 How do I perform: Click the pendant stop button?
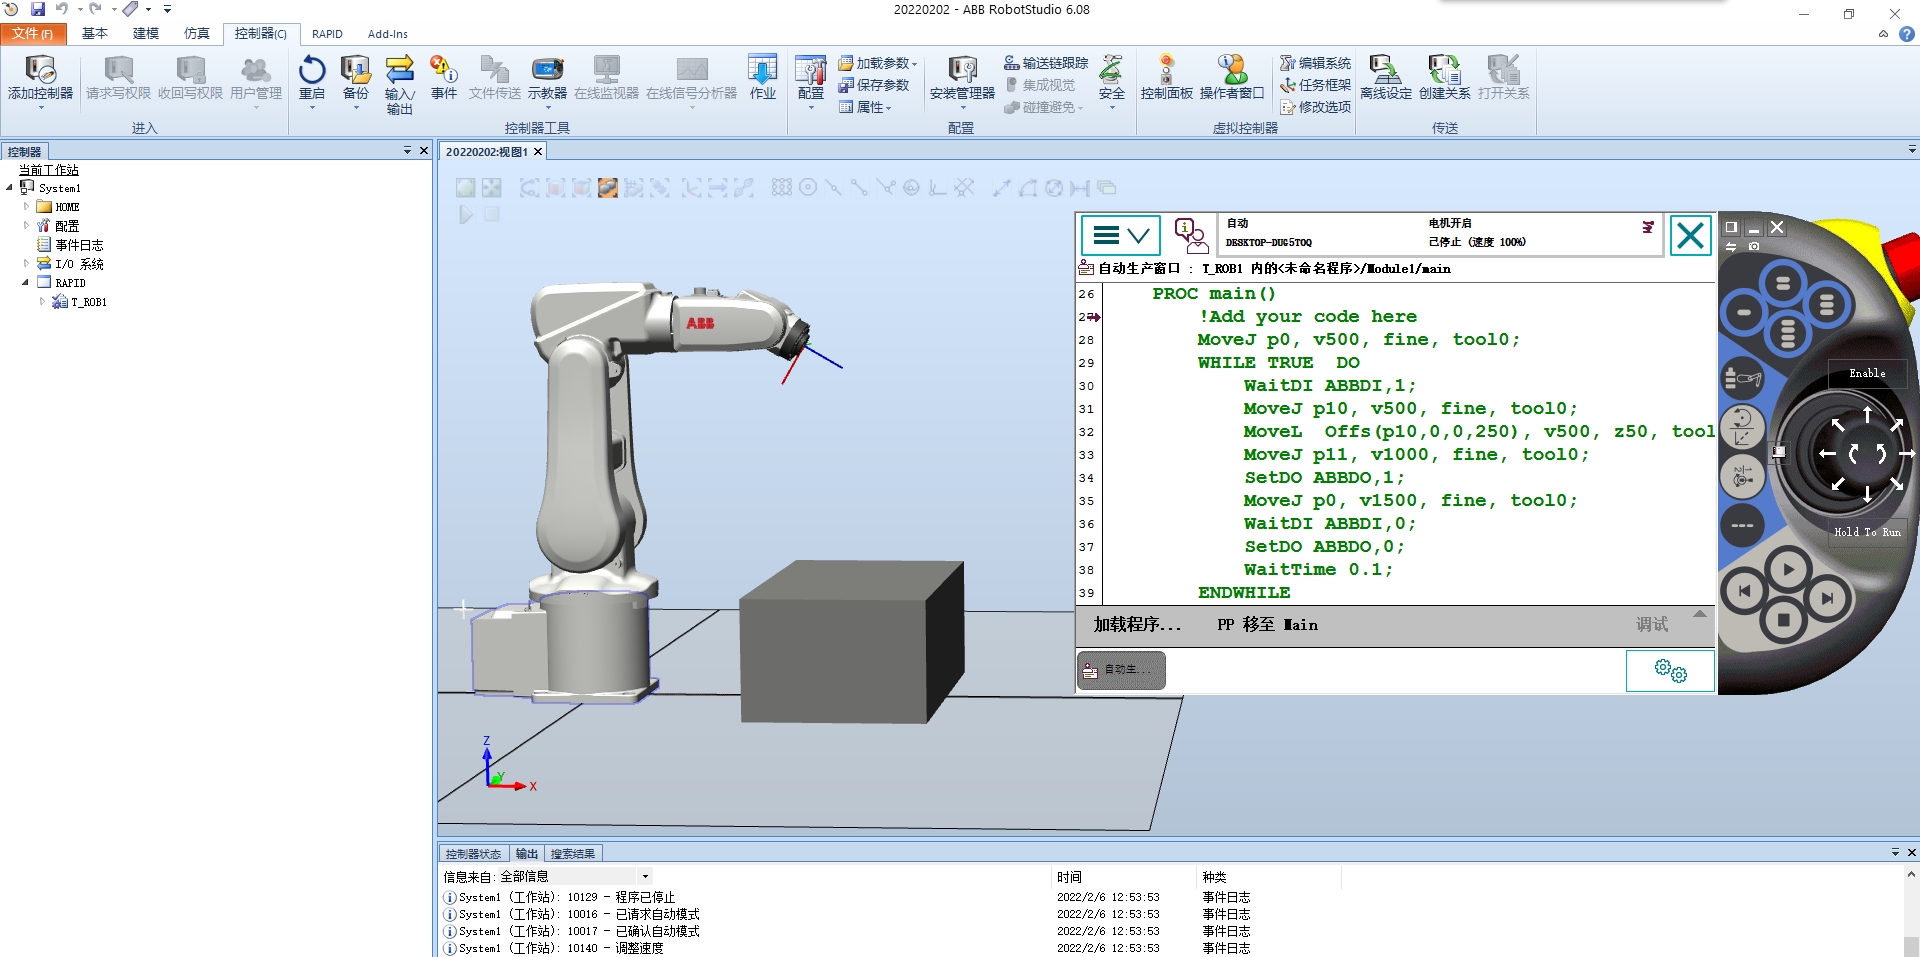[x=1783, y=620]
